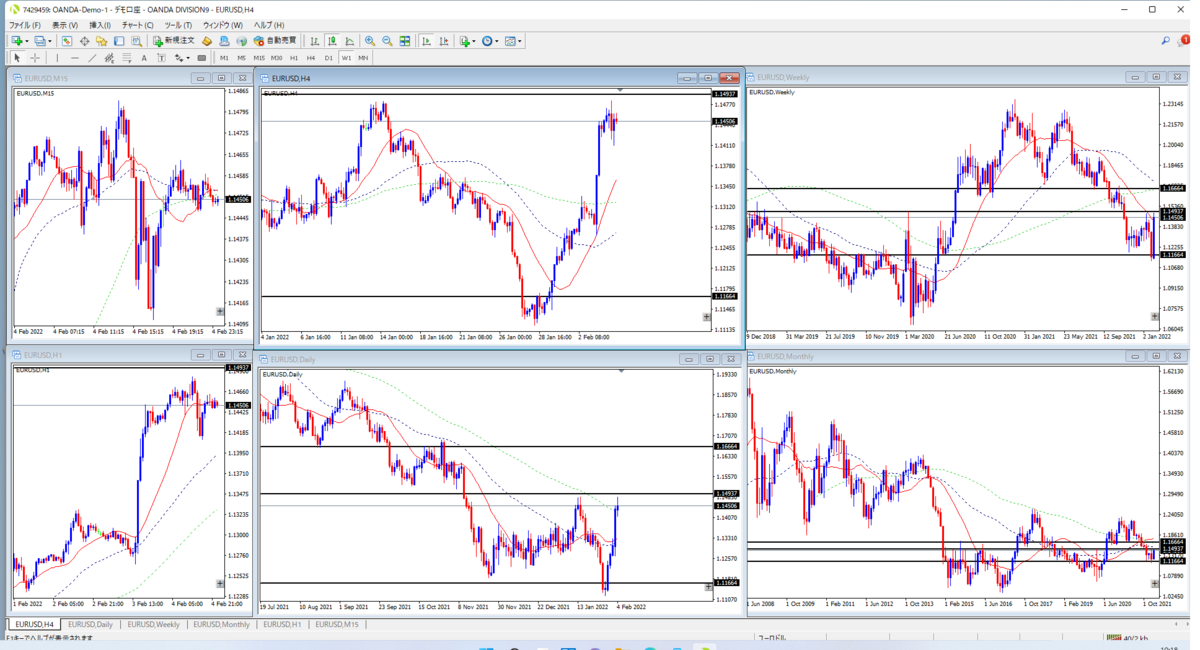Select the equidistant channel tool
Viewport: 1200px width, 650px height.
(109, 58)
